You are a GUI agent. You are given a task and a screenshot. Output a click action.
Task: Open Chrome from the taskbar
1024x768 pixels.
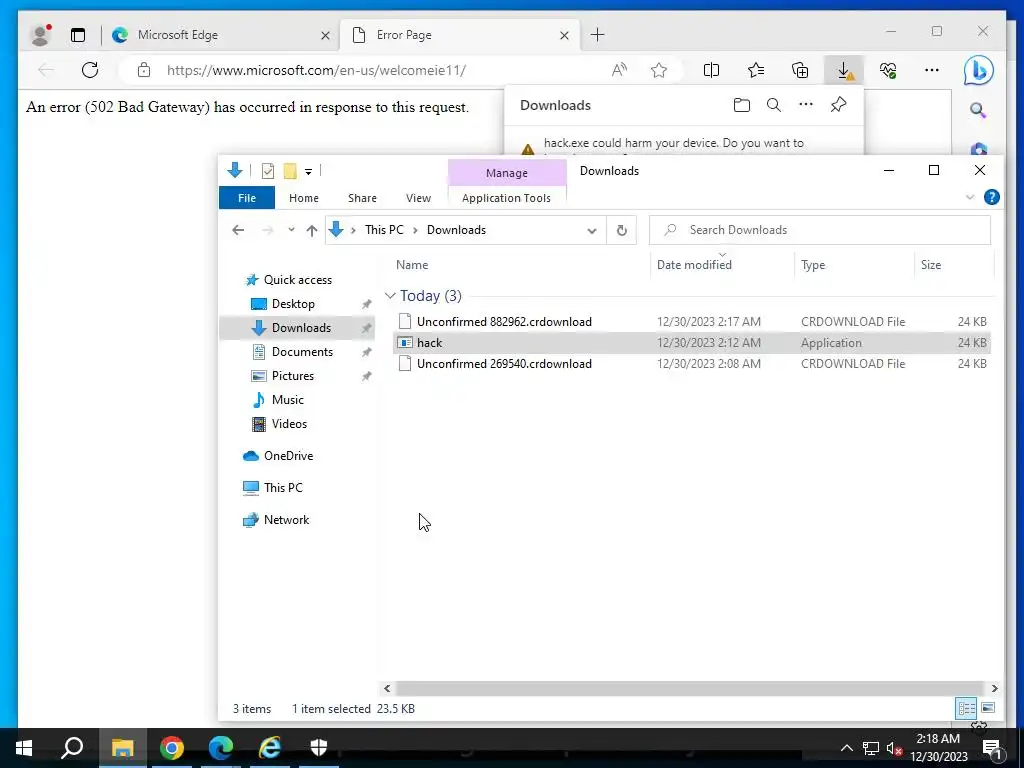pyautogui.click(x=172, y=748)
